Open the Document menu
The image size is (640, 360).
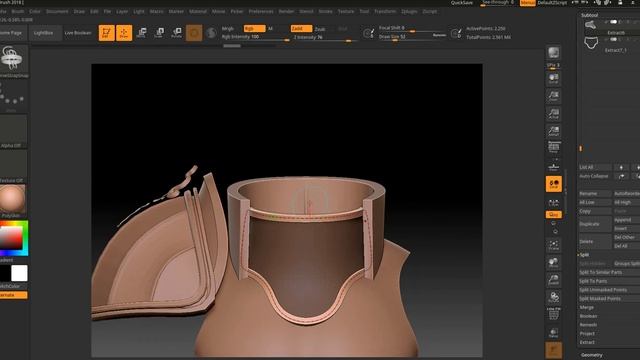[57, 11]
